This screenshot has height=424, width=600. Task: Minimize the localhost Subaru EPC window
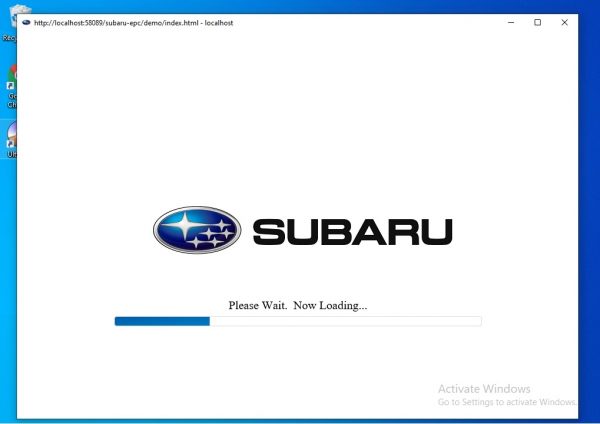click(511, 23)
